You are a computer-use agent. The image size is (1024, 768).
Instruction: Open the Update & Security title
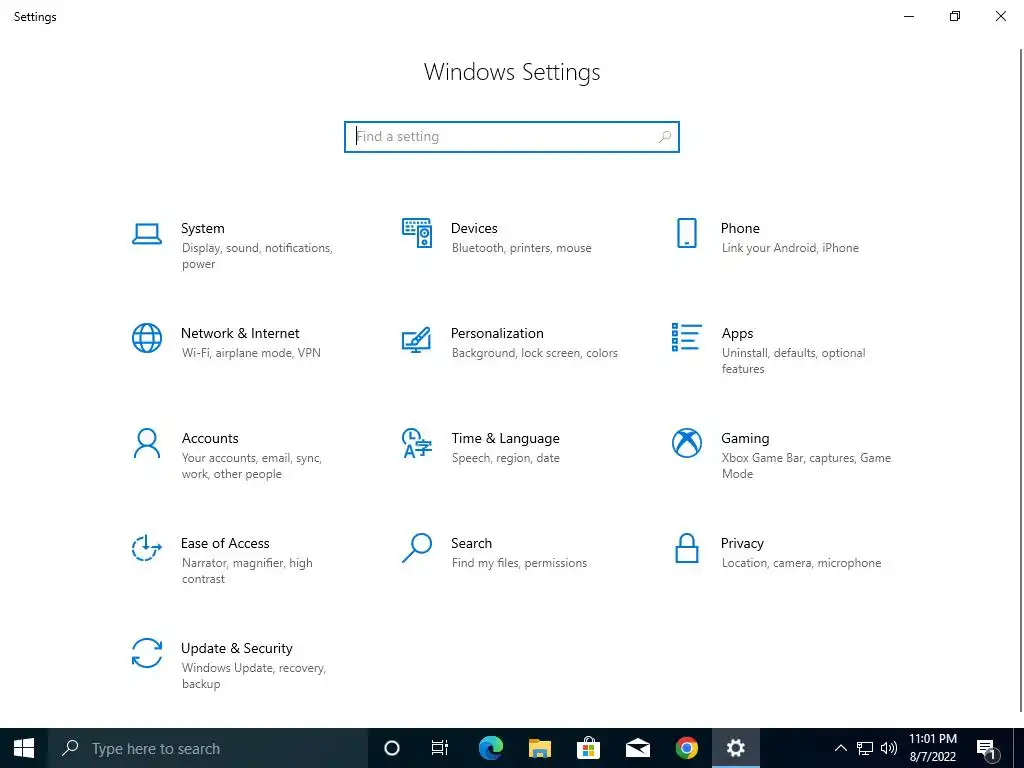[x=236, y=648]
